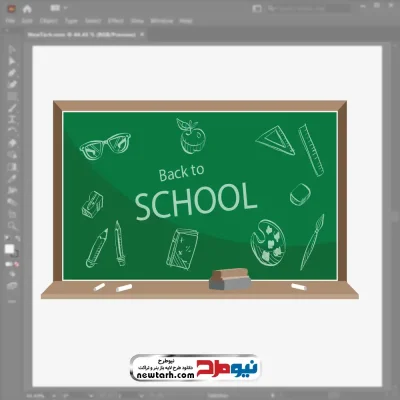Swap fill and stroke arrows

click(17, 239)
